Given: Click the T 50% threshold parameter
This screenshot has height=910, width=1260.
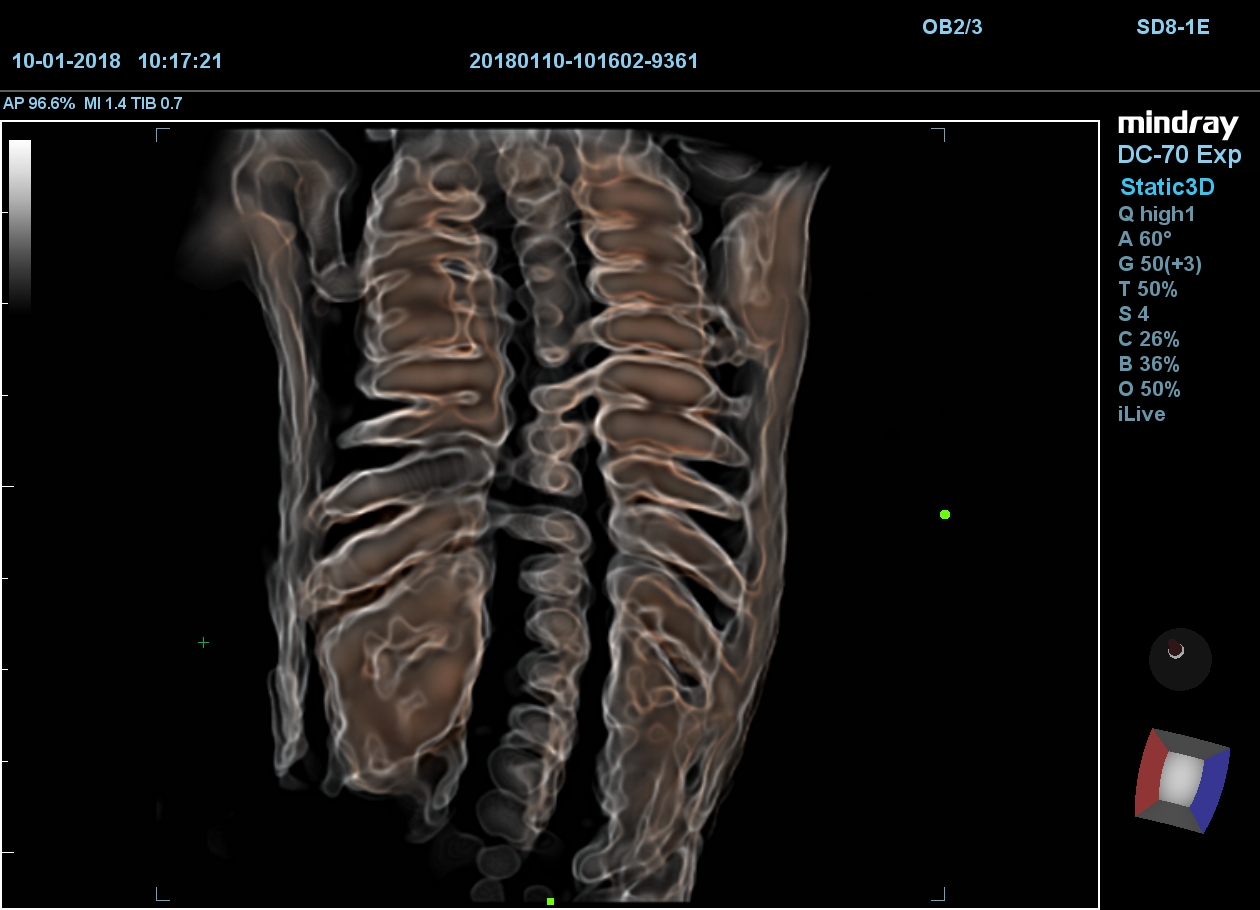Looking at the screenshot, I should [1147, 289].
